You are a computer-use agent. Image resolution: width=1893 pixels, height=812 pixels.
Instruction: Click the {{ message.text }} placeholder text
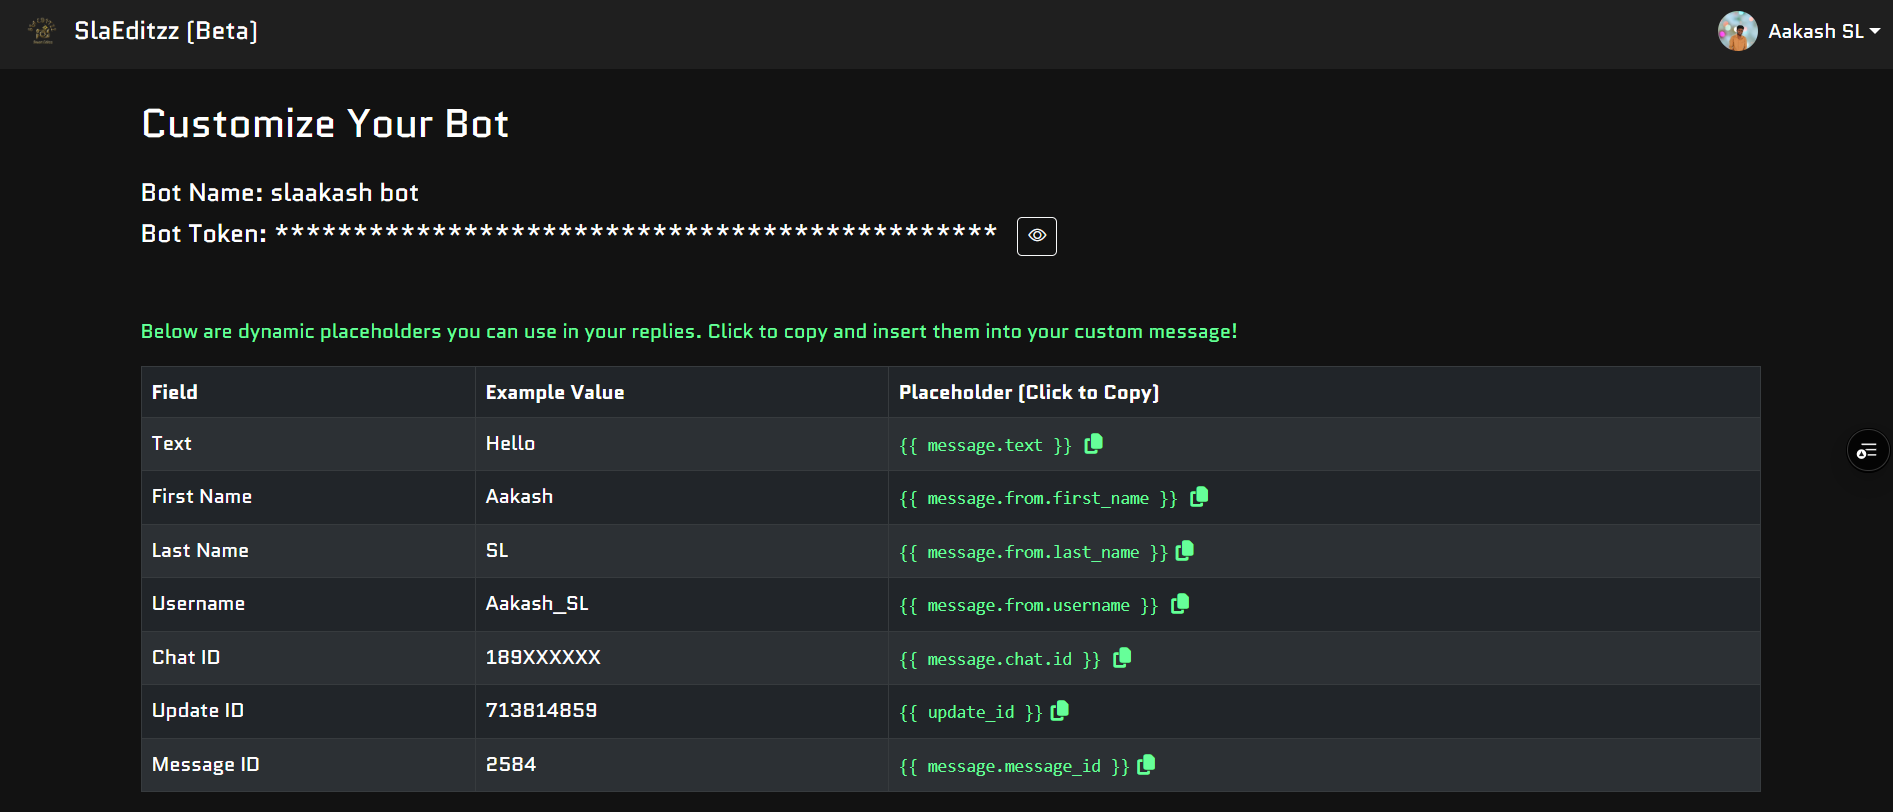point(985,445)
